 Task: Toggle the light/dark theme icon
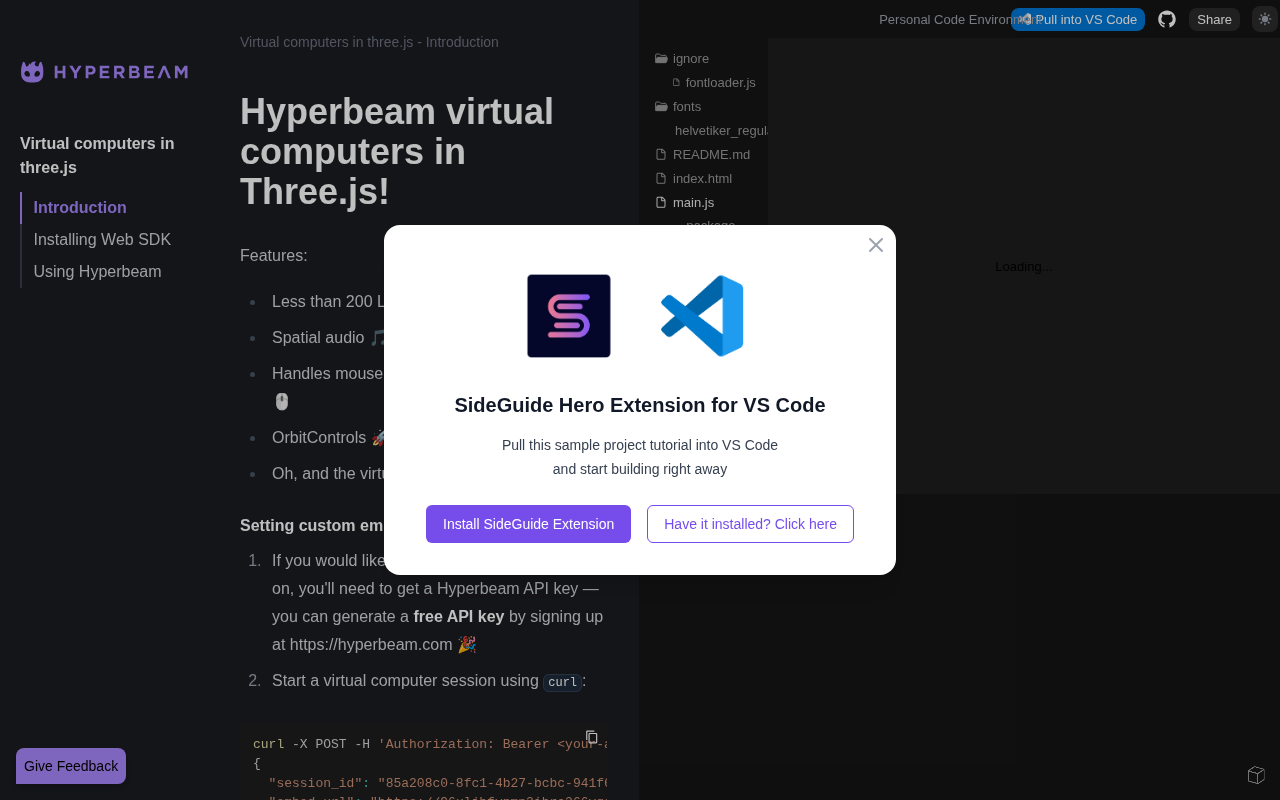[1265, 19]
